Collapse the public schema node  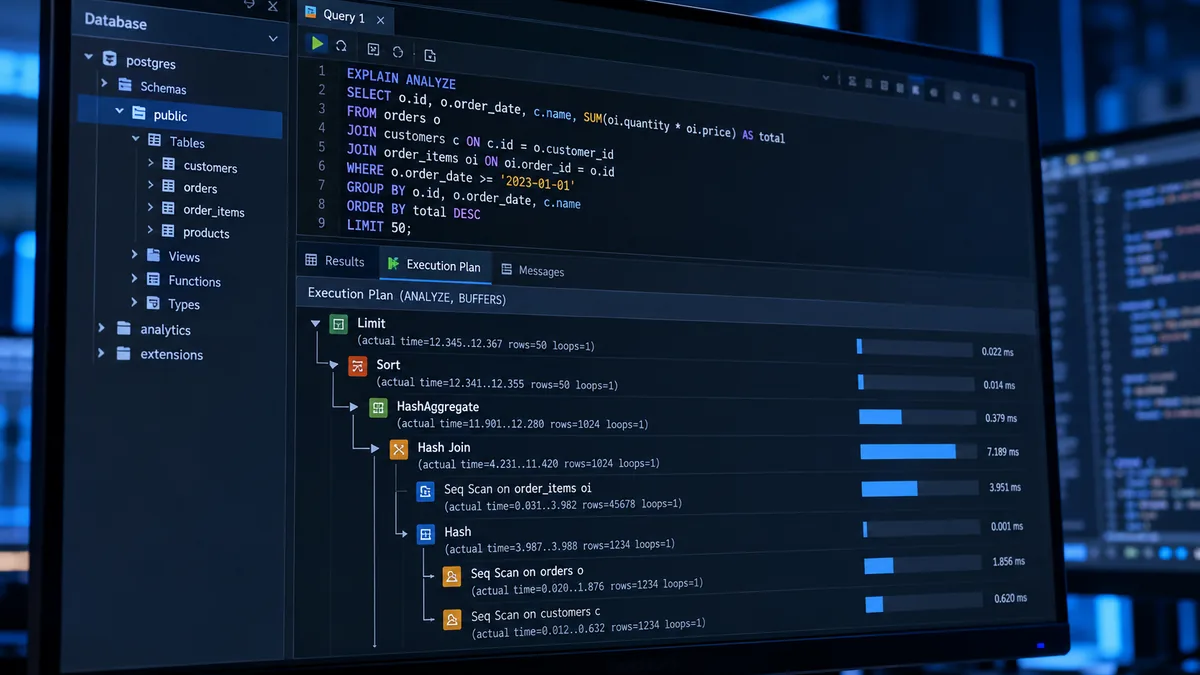(119, 112)
